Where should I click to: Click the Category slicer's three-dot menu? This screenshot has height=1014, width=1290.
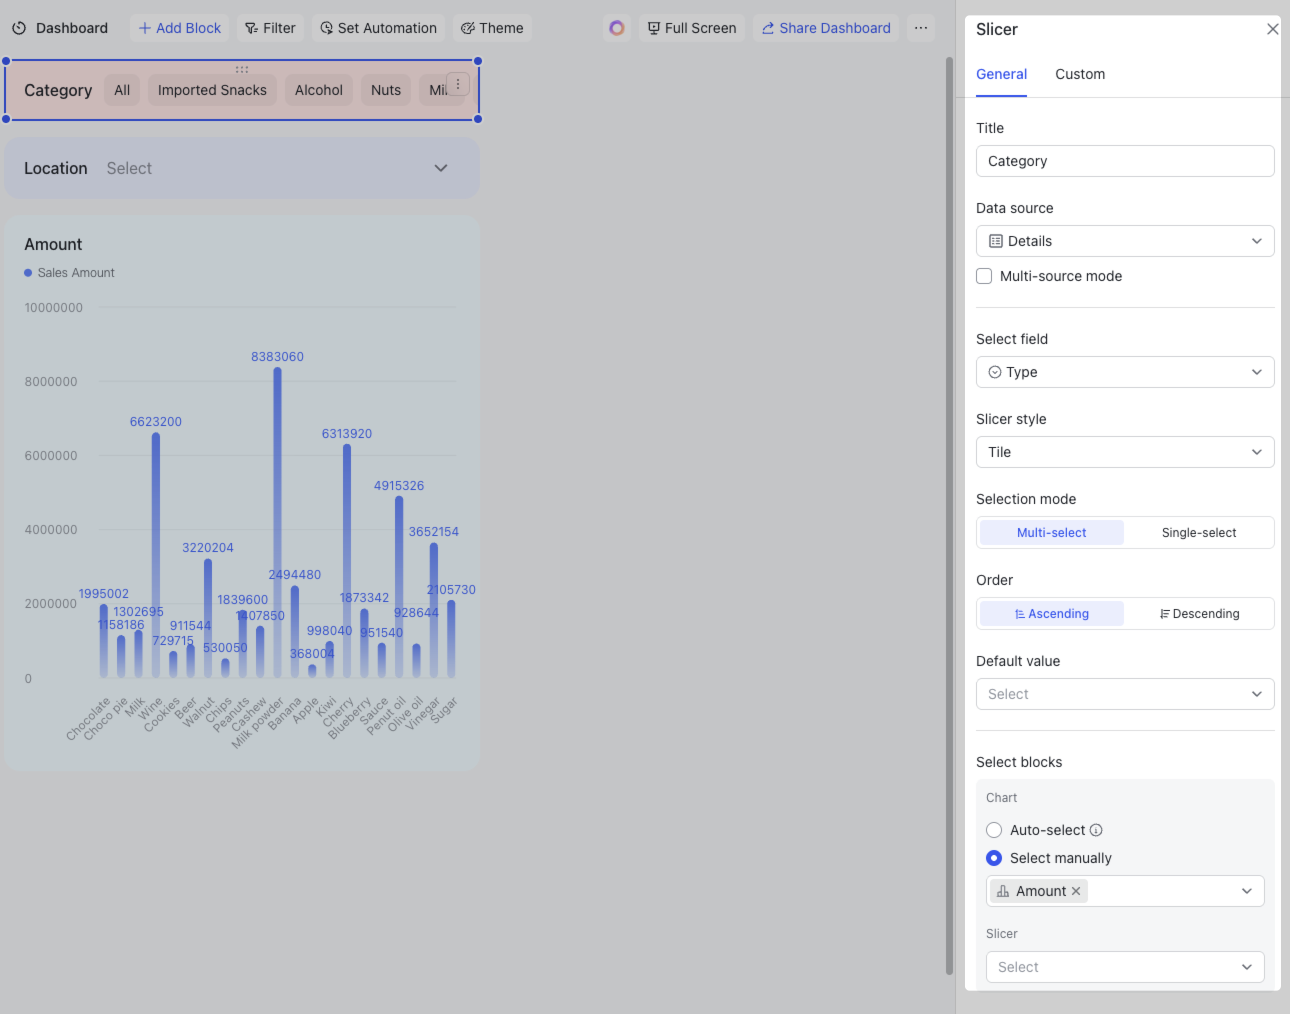[458, 84]
